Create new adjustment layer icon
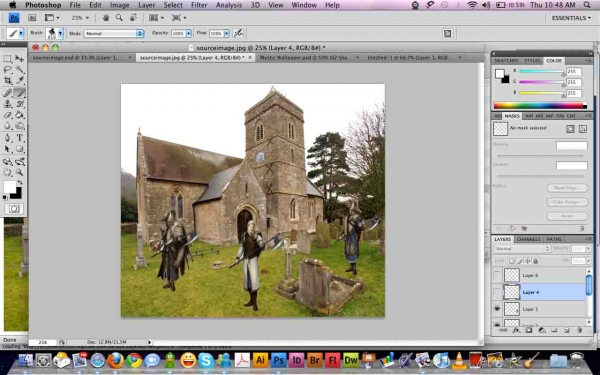Screen dimensions: 600x375 [541, 330]
